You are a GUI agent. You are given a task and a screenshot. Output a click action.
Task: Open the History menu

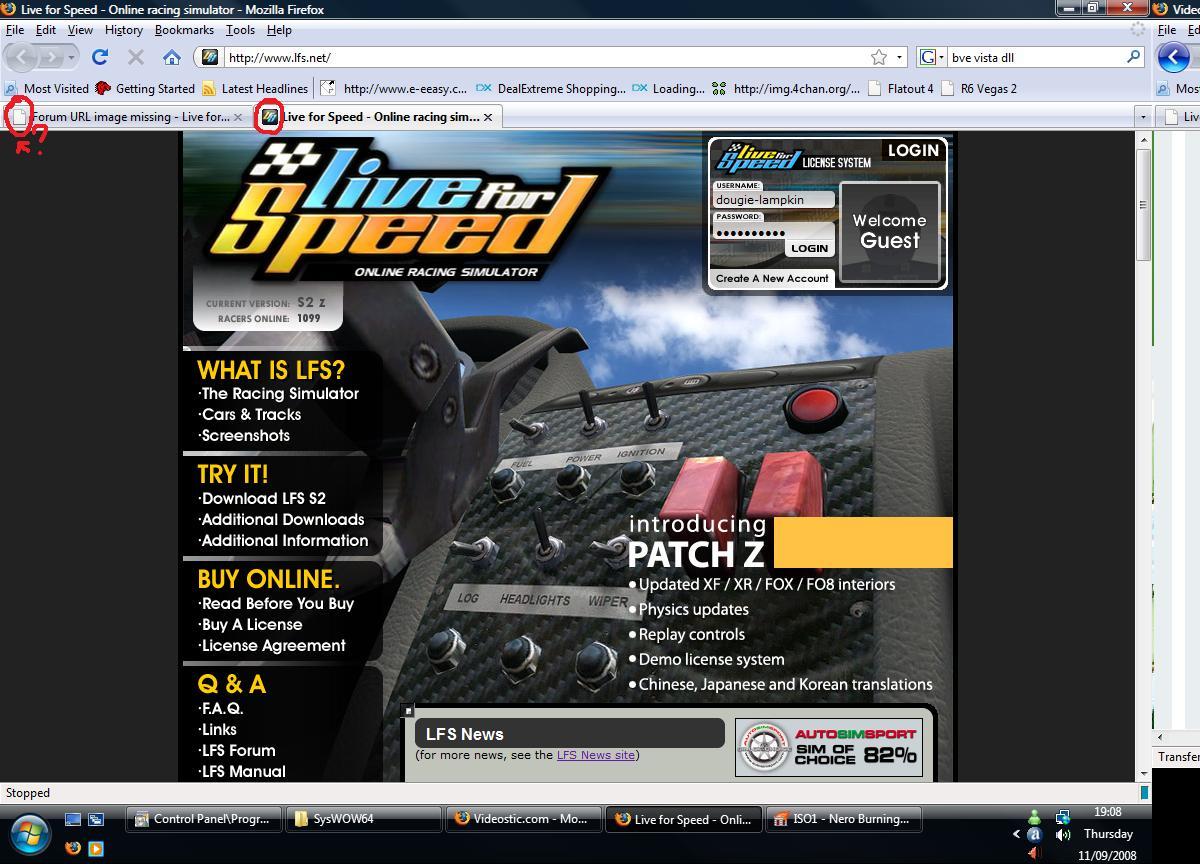coord(124,30)
